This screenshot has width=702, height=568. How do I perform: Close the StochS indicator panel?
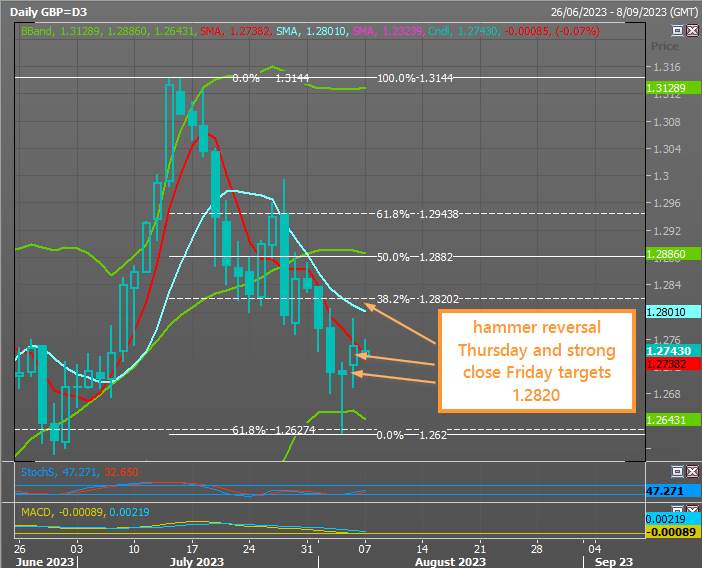coord(692,471)
